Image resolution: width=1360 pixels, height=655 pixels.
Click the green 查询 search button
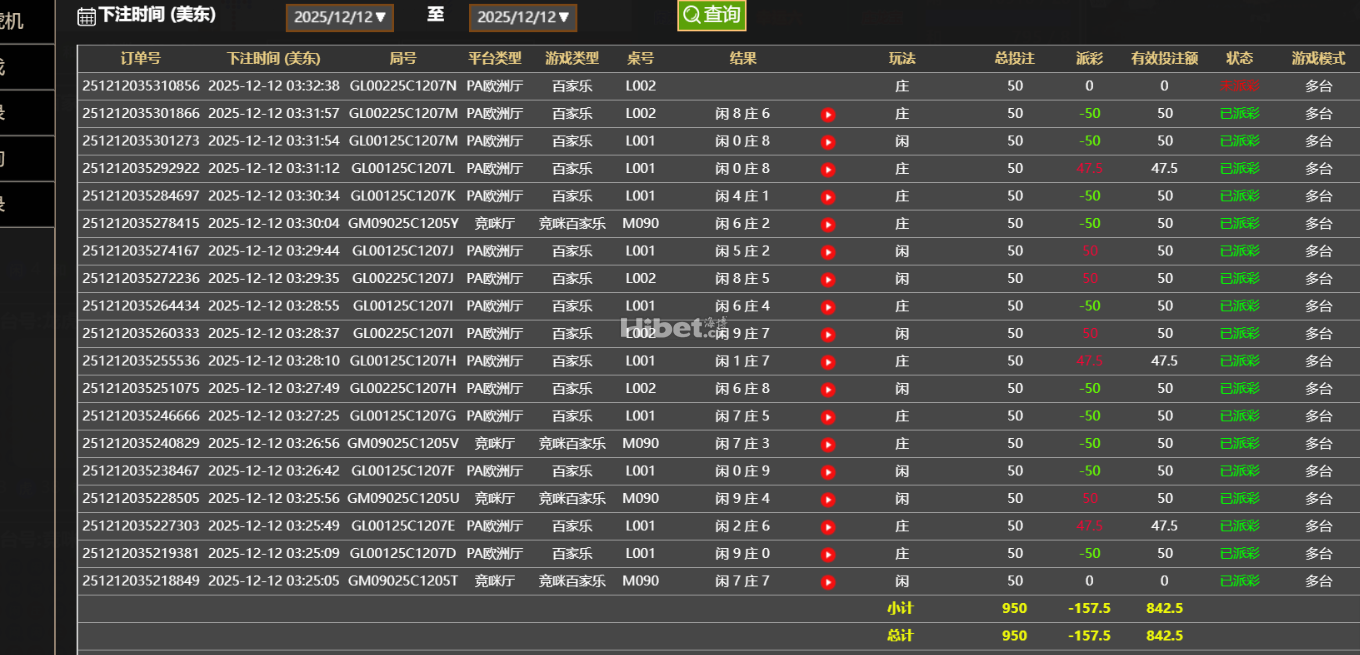pyautogui.click(x=711, y=15)
